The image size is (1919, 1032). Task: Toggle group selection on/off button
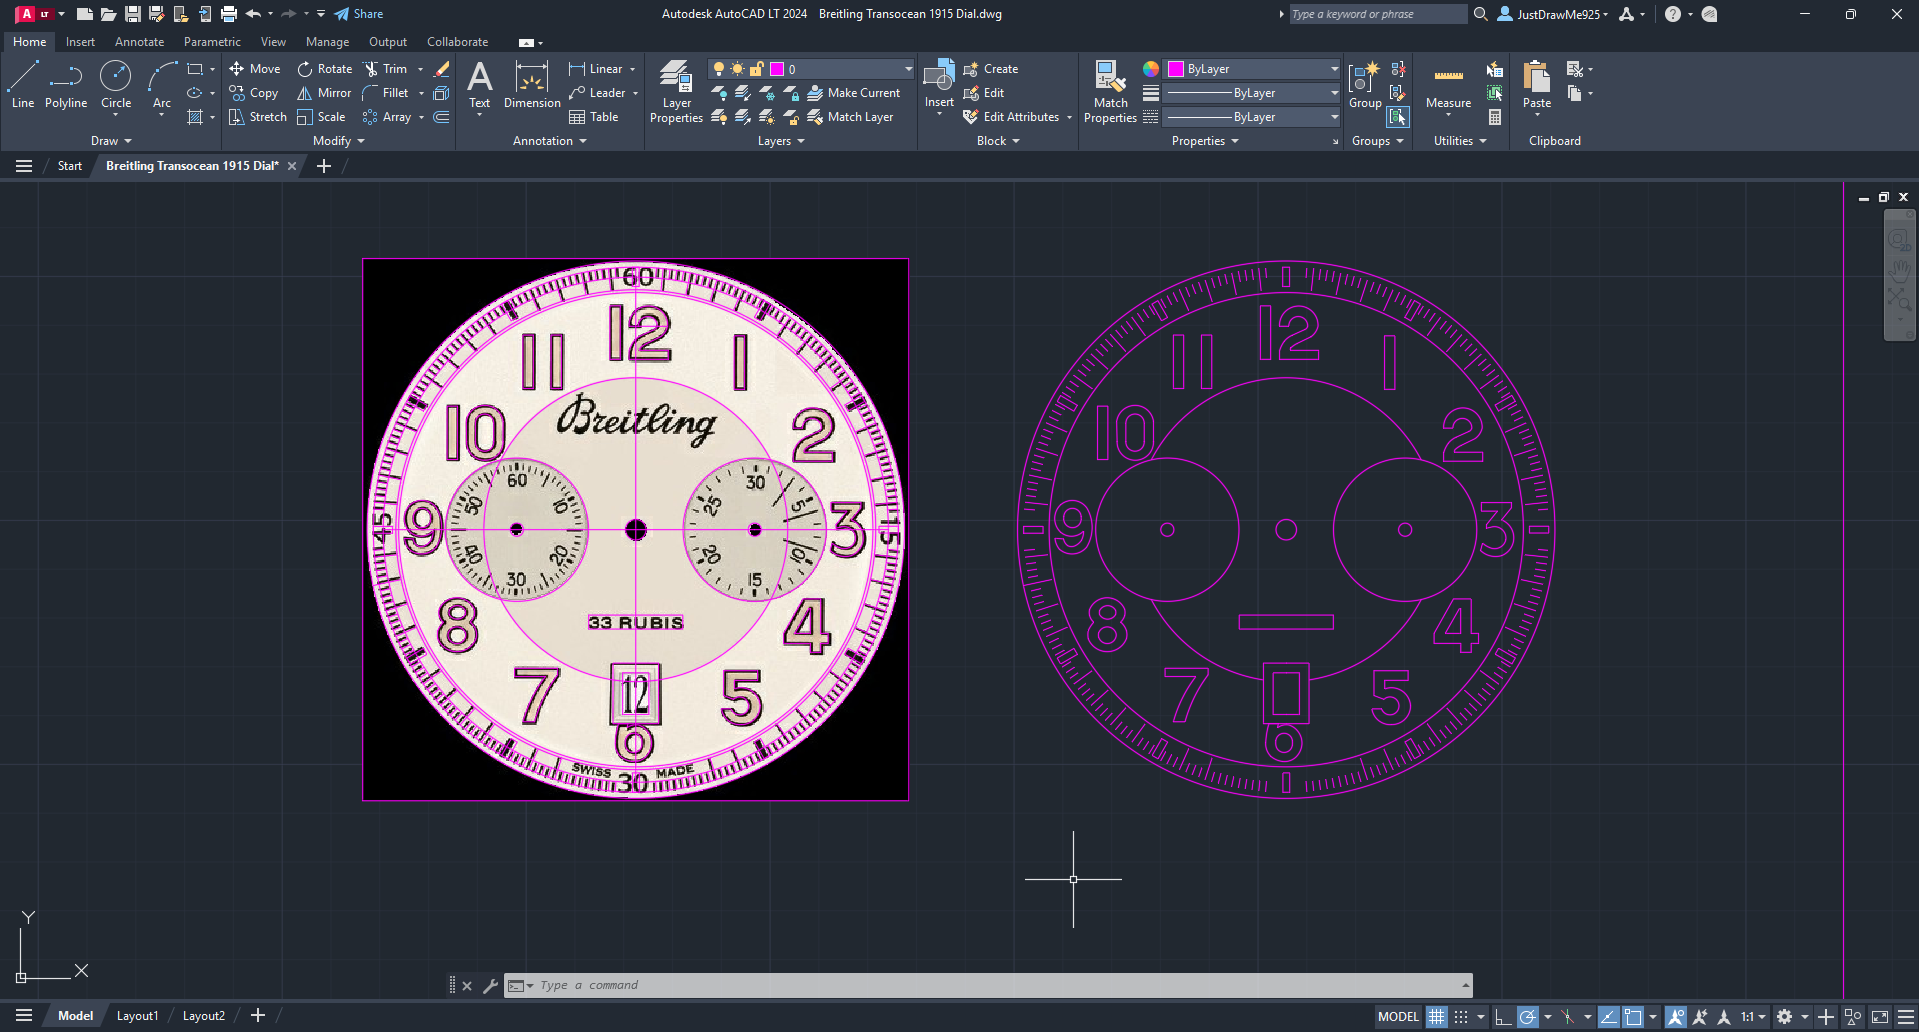coord(1398,117)
